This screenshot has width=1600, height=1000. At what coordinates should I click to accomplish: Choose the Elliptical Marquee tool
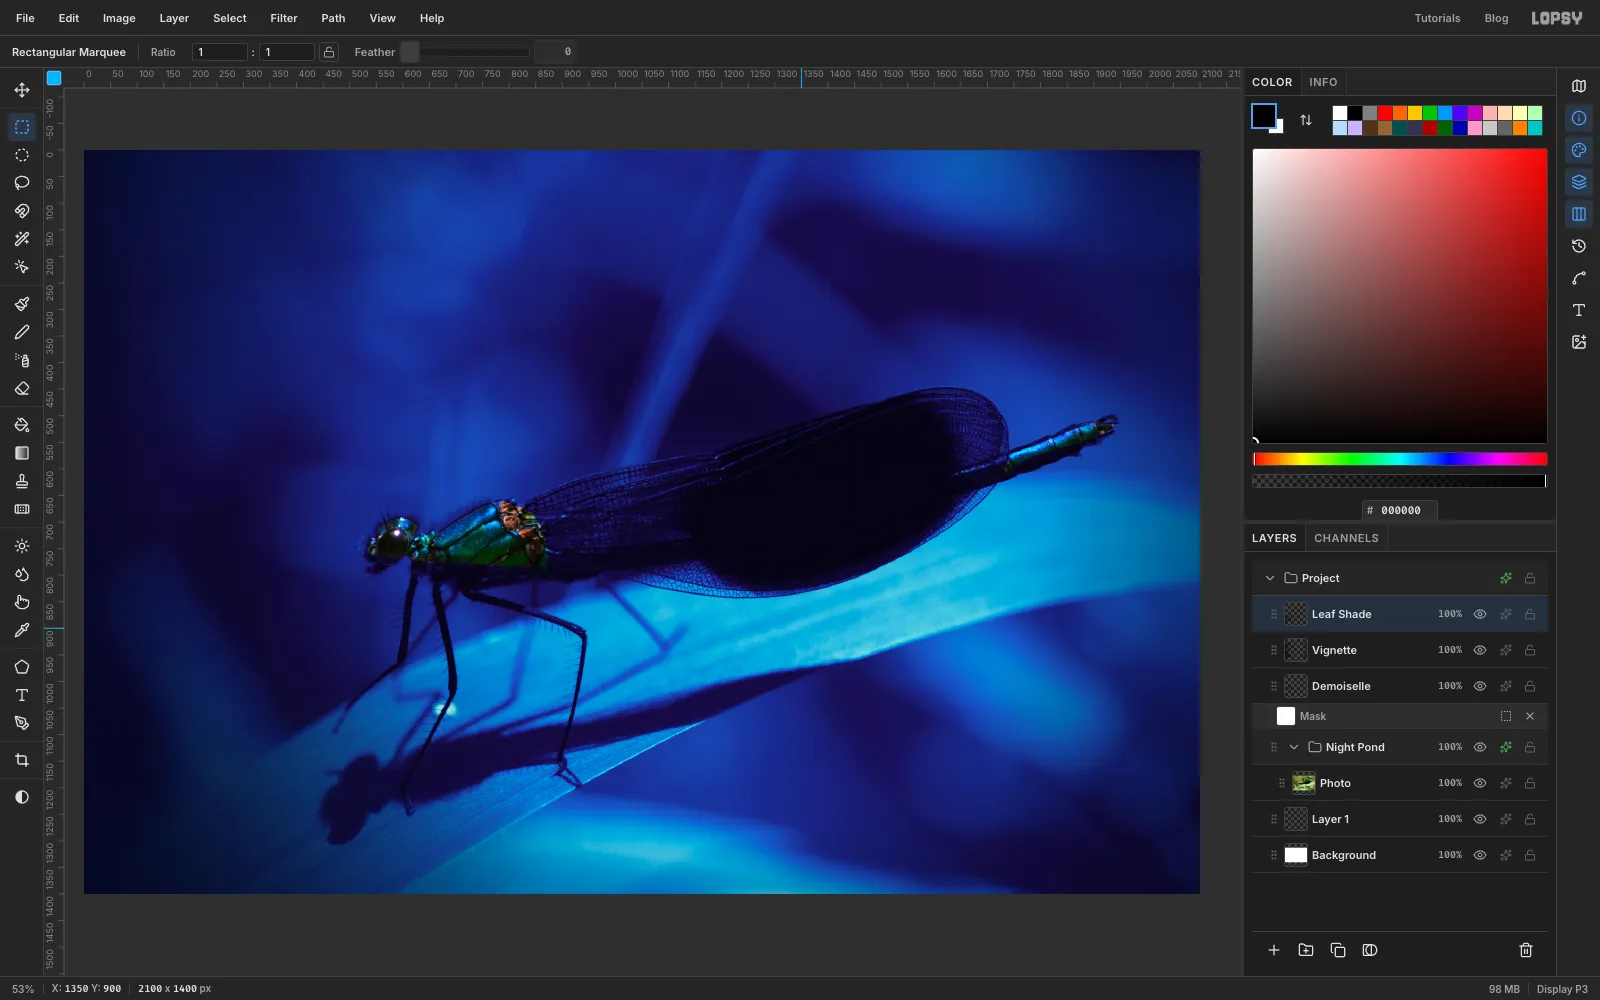pos(22,155)
